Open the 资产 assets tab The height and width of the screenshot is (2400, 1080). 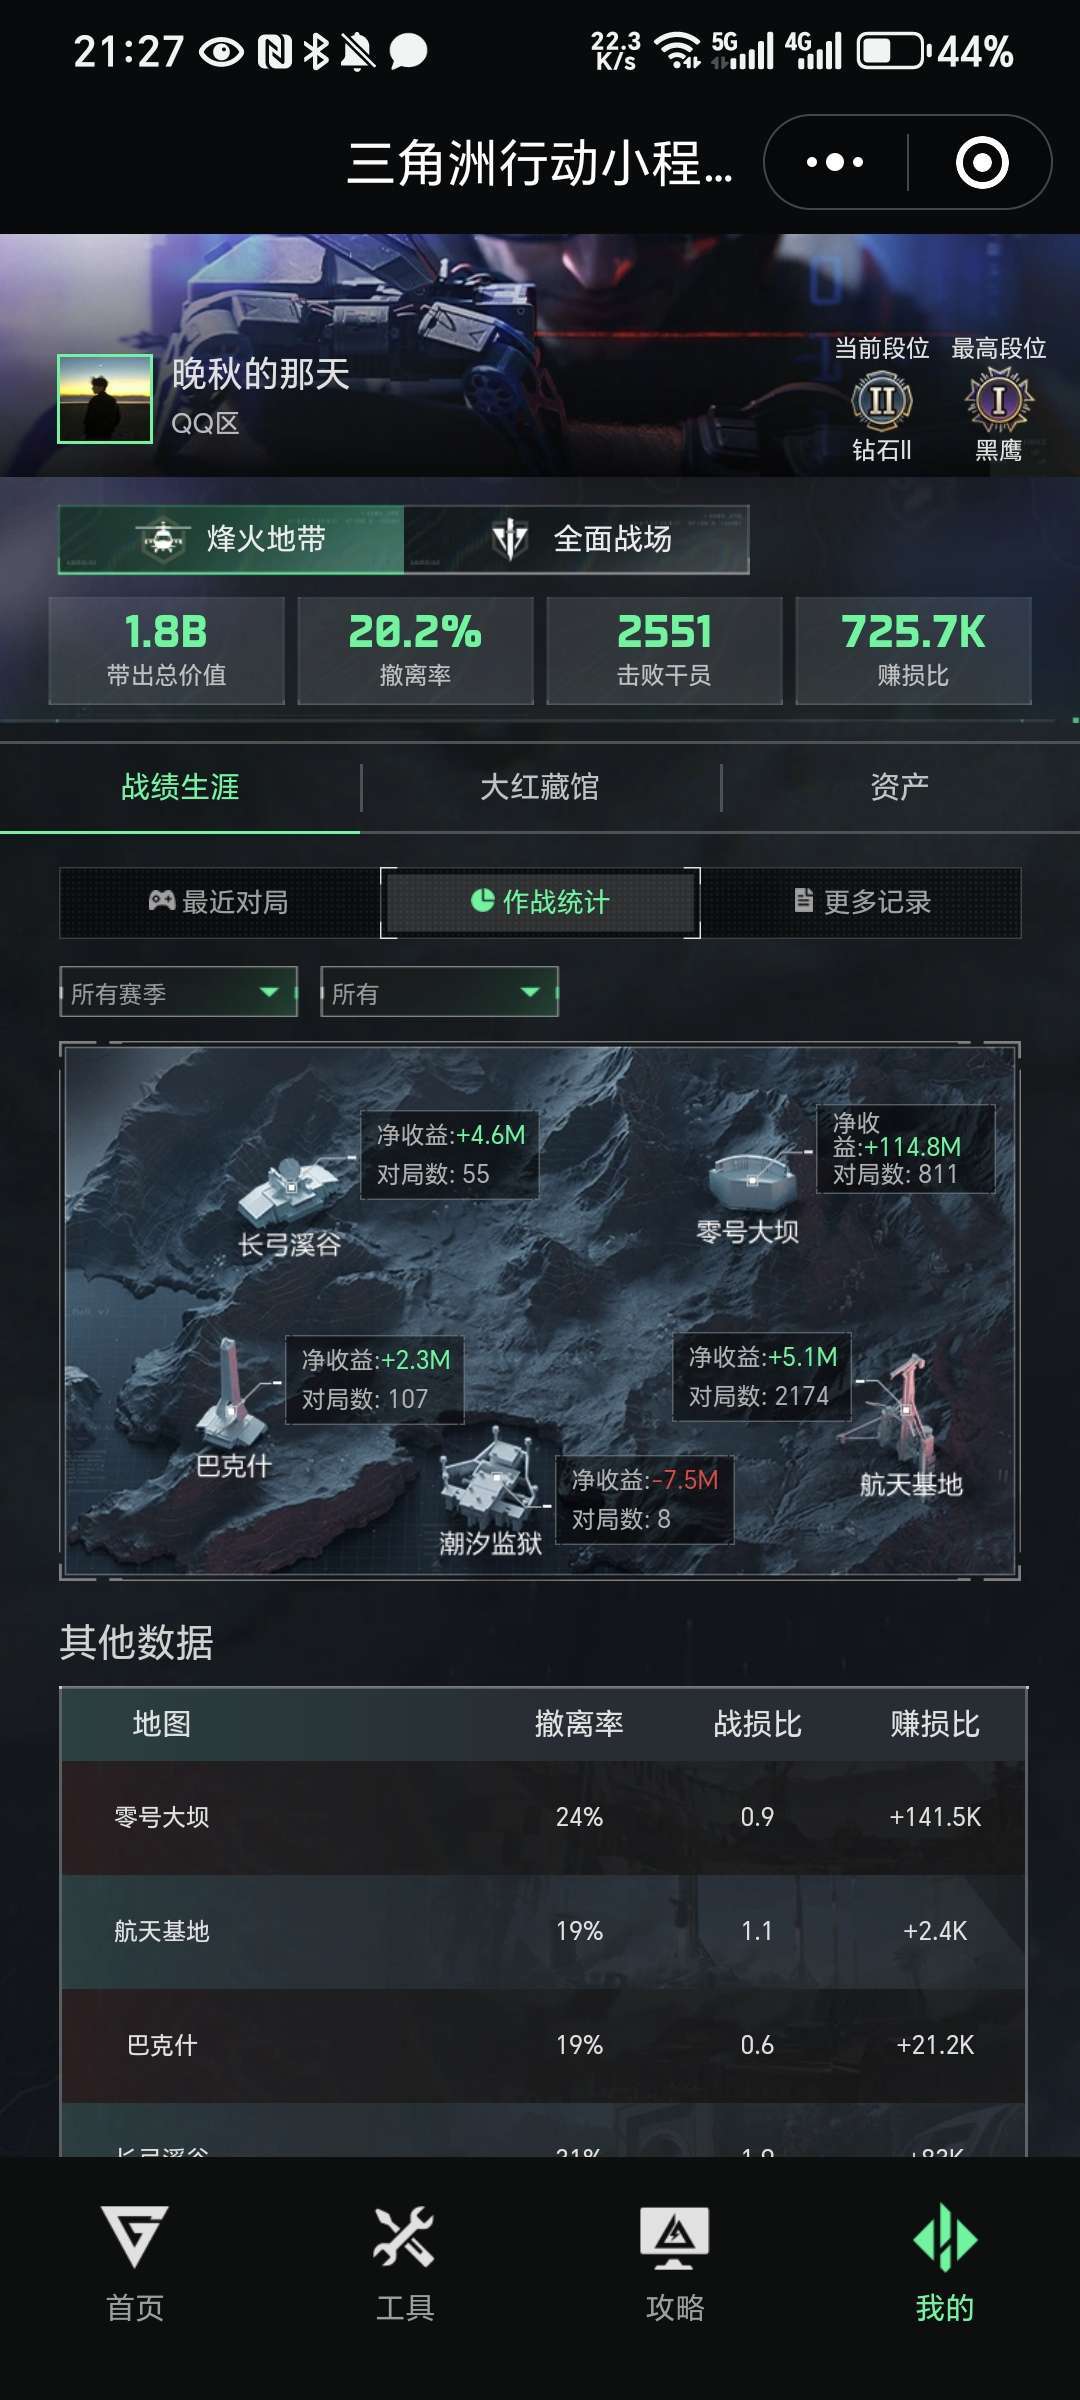coord(900,787)
